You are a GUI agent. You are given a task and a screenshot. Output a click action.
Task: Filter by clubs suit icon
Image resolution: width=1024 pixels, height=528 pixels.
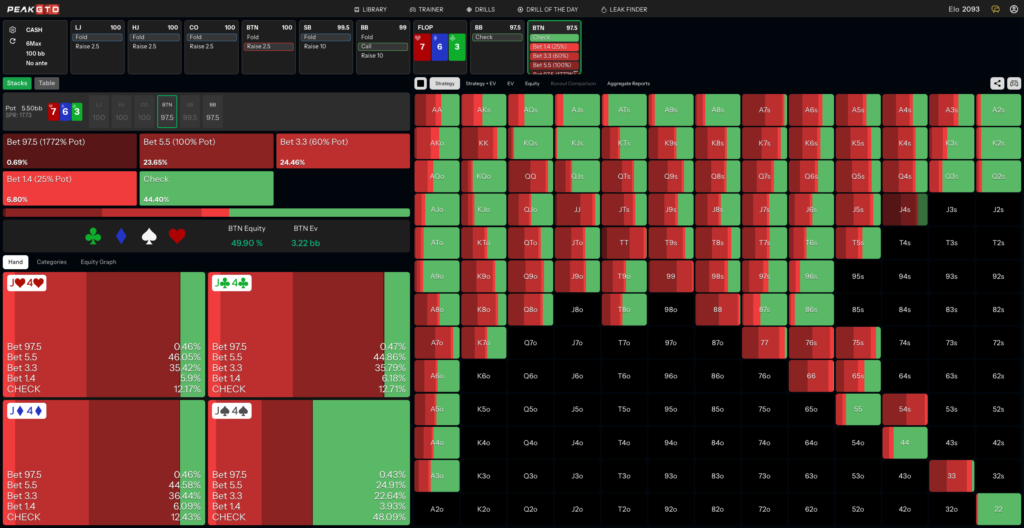tap(93, 237)
